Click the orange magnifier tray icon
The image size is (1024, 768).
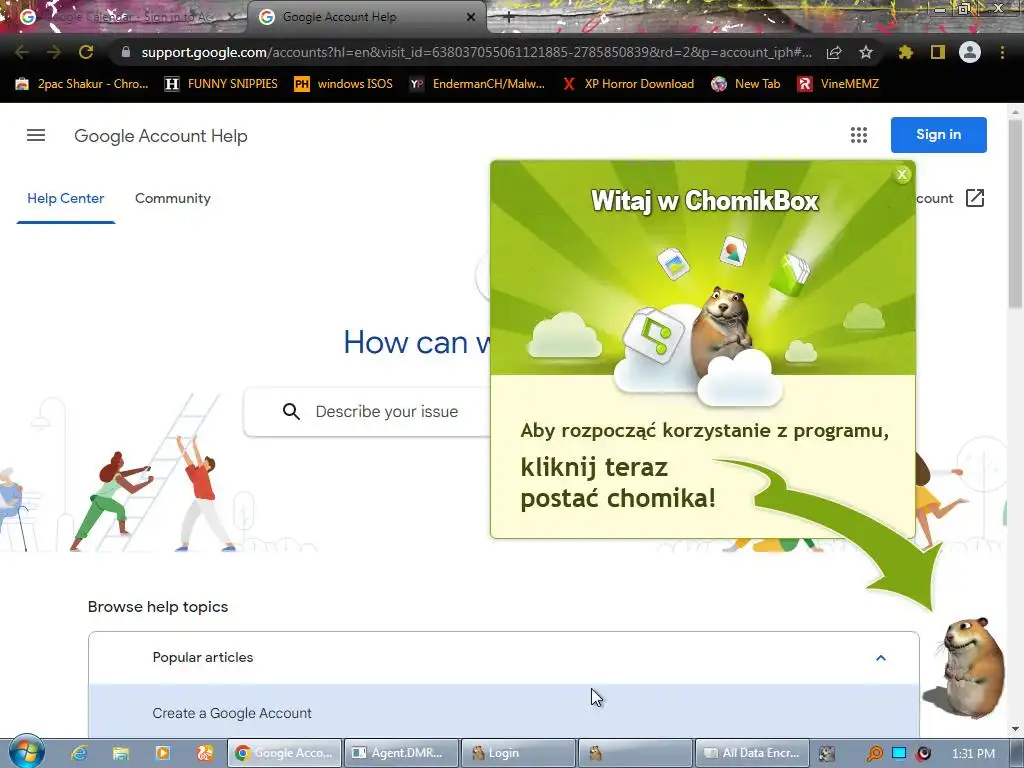[x=874, y=754]
